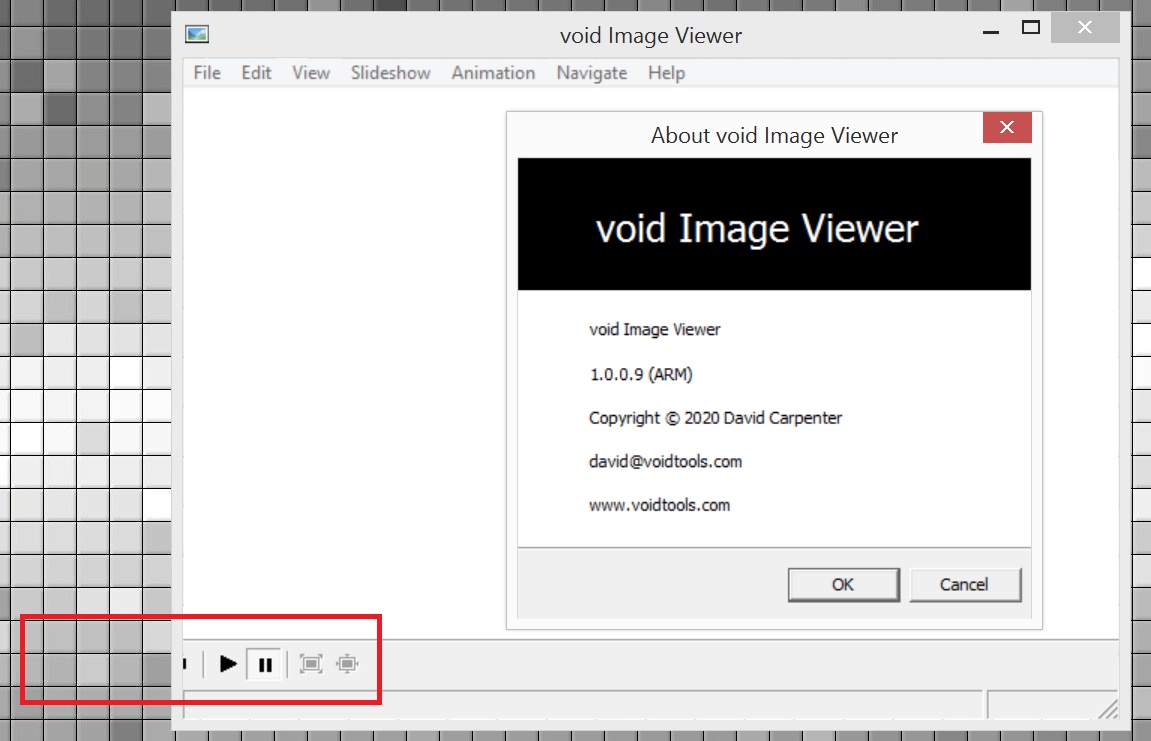1151x741 pixels.
Task: Open the Navigate menu
Action: pyautogui.click(x=591, y=72)
